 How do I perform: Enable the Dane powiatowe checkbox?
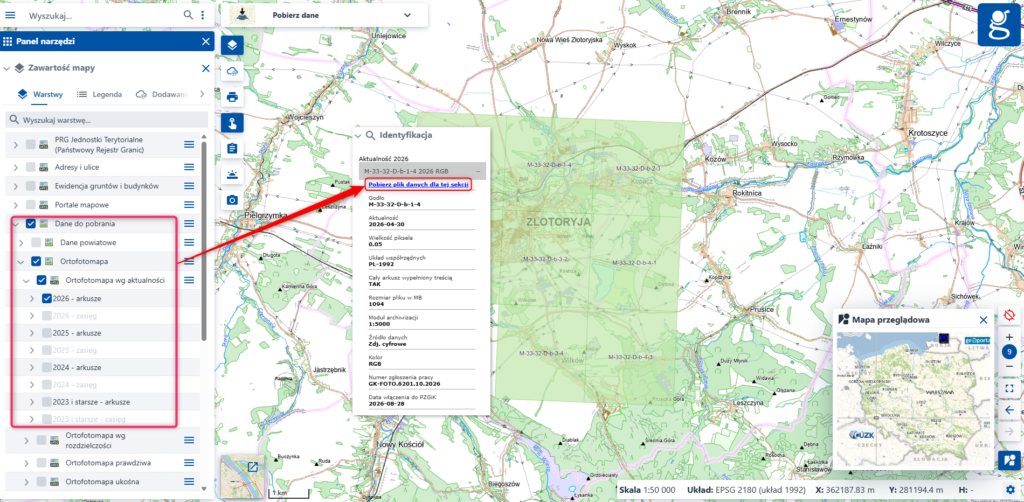(x=36, y=242)
